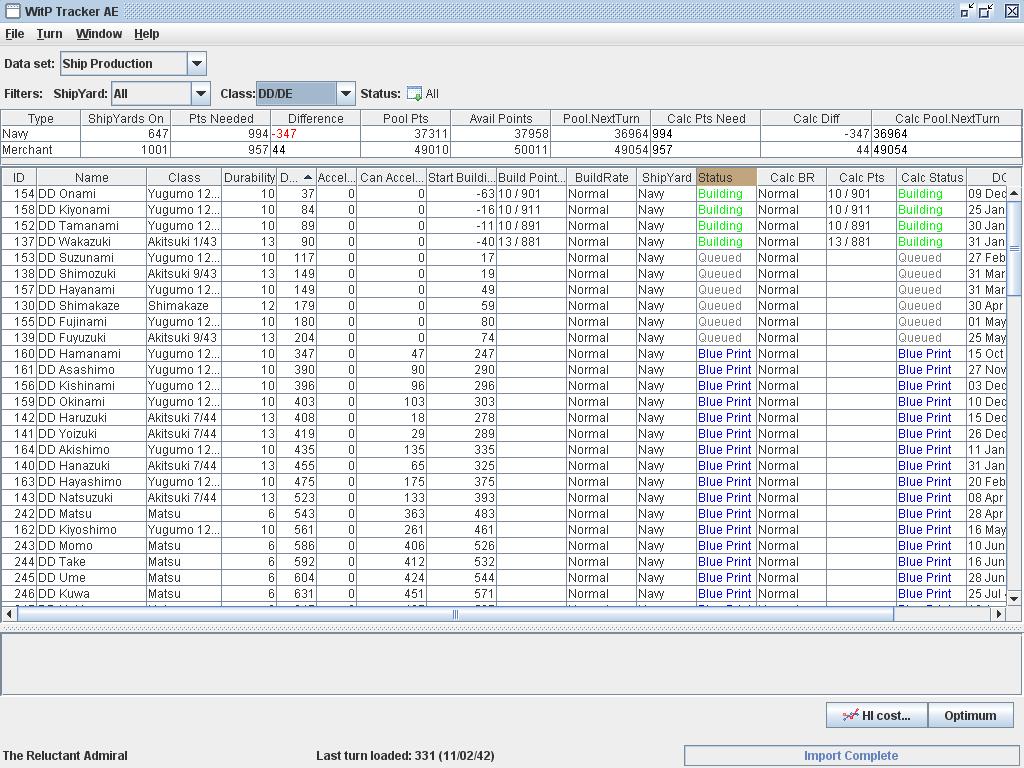This screenshot has height=768, width=1024.
Task: Open the Class filter combo box arrow
Action: (345, 94)
